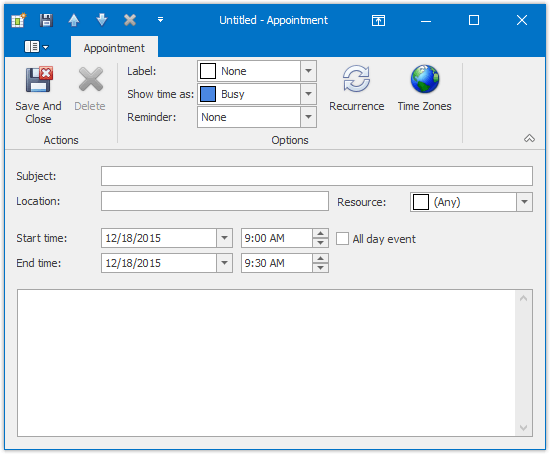The width and height of the screenshot is (550, 454).
Task: Go to next appointment with down arrow
Action: coord(102,20)
